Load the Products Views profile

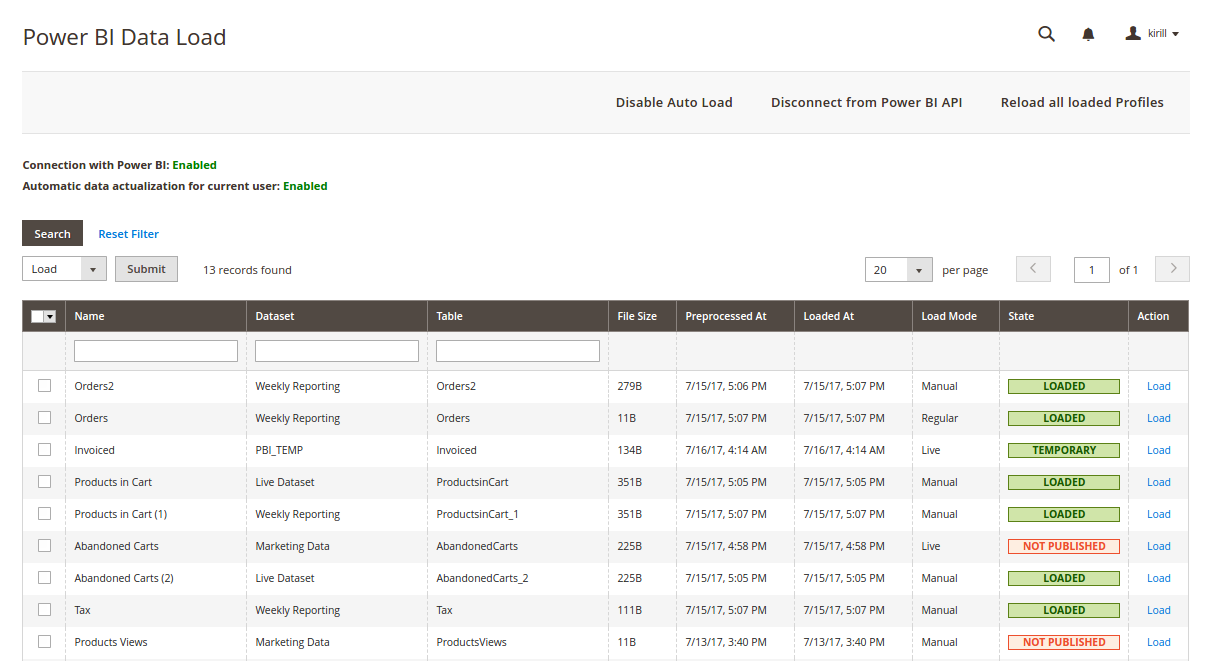click(x=1159, y=642)
